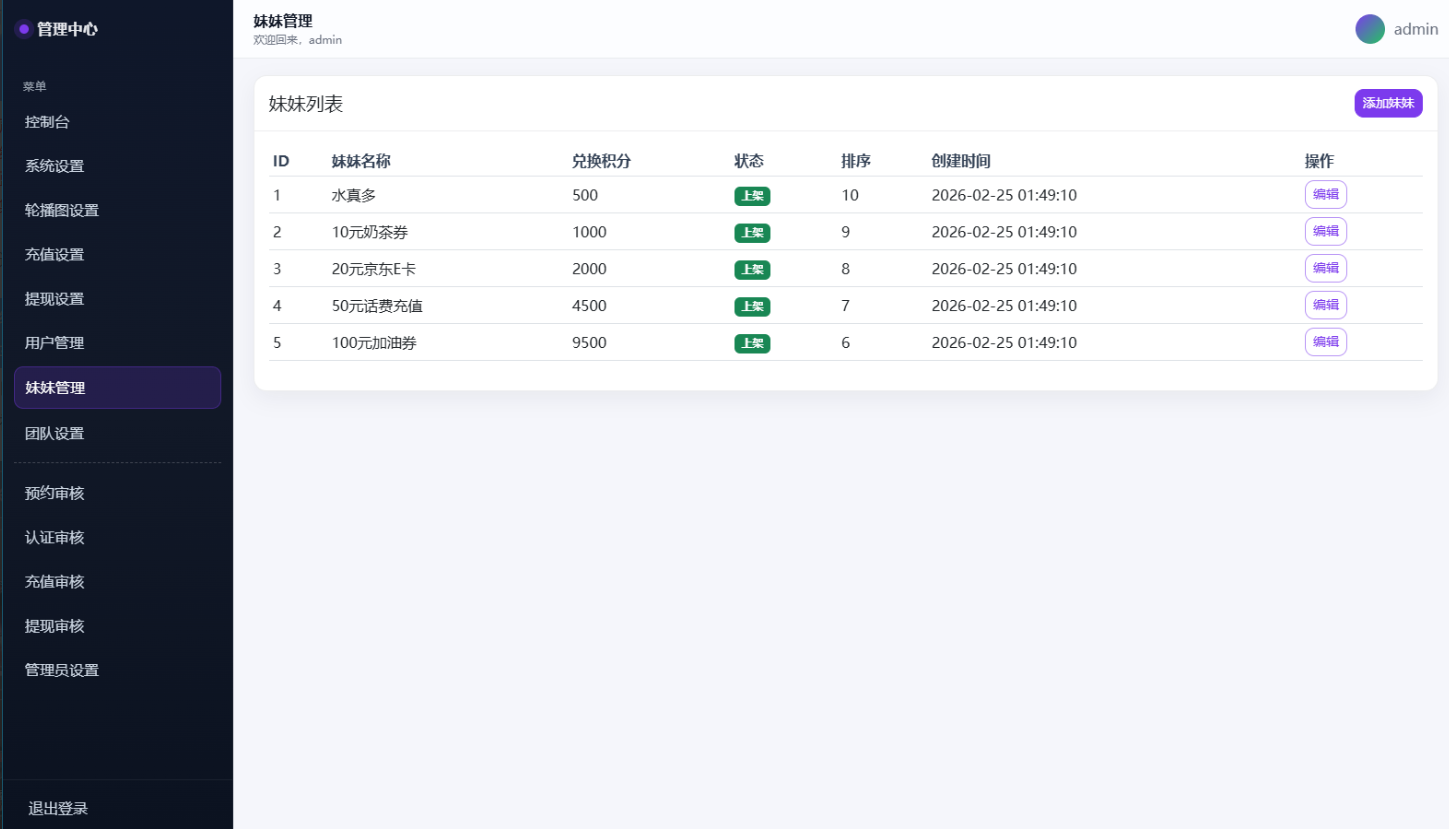The height and width of the screenshot is (829, 1449).
Task: Click the name cell 10元奶茶券
Action: tap(370, 232)
